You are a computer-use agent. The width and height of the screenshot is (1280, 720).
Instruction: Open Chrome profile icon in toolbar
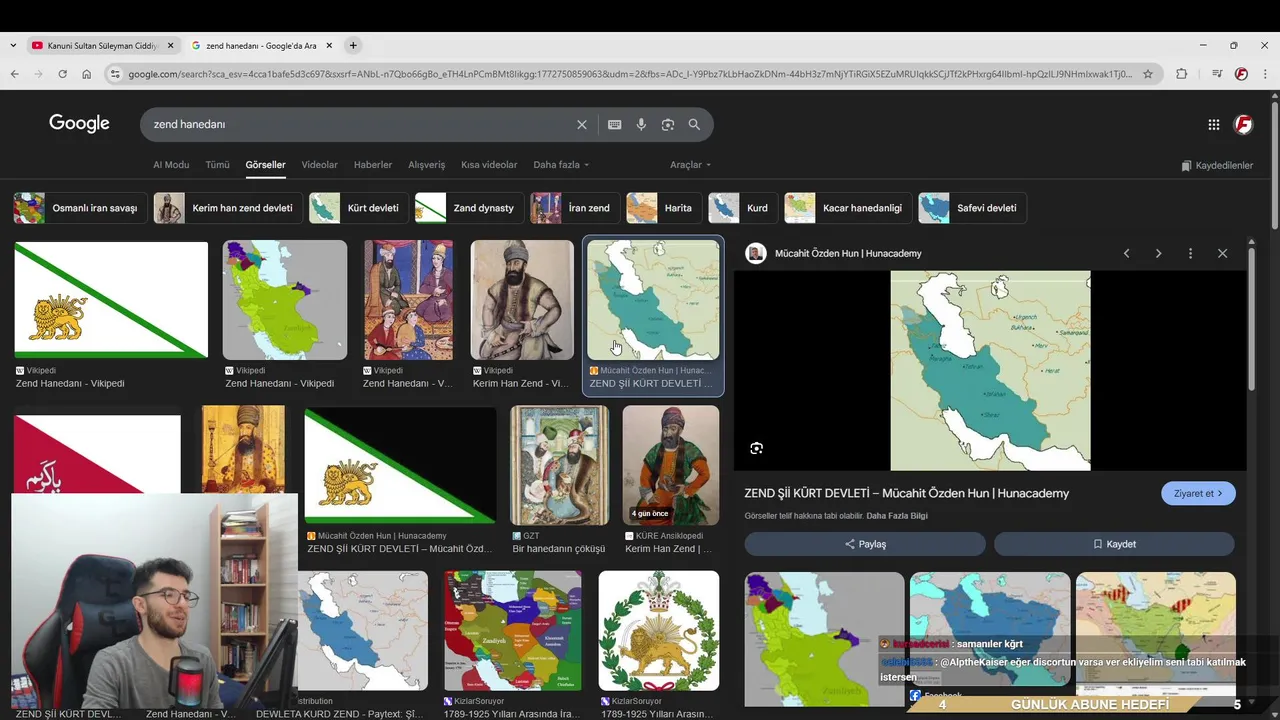pos(1241,74)
